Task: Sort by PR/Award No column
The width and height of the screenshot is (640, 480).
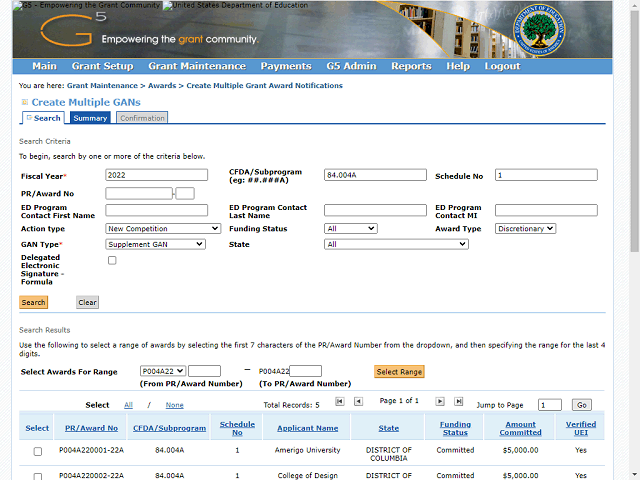Action: (91, 428)
